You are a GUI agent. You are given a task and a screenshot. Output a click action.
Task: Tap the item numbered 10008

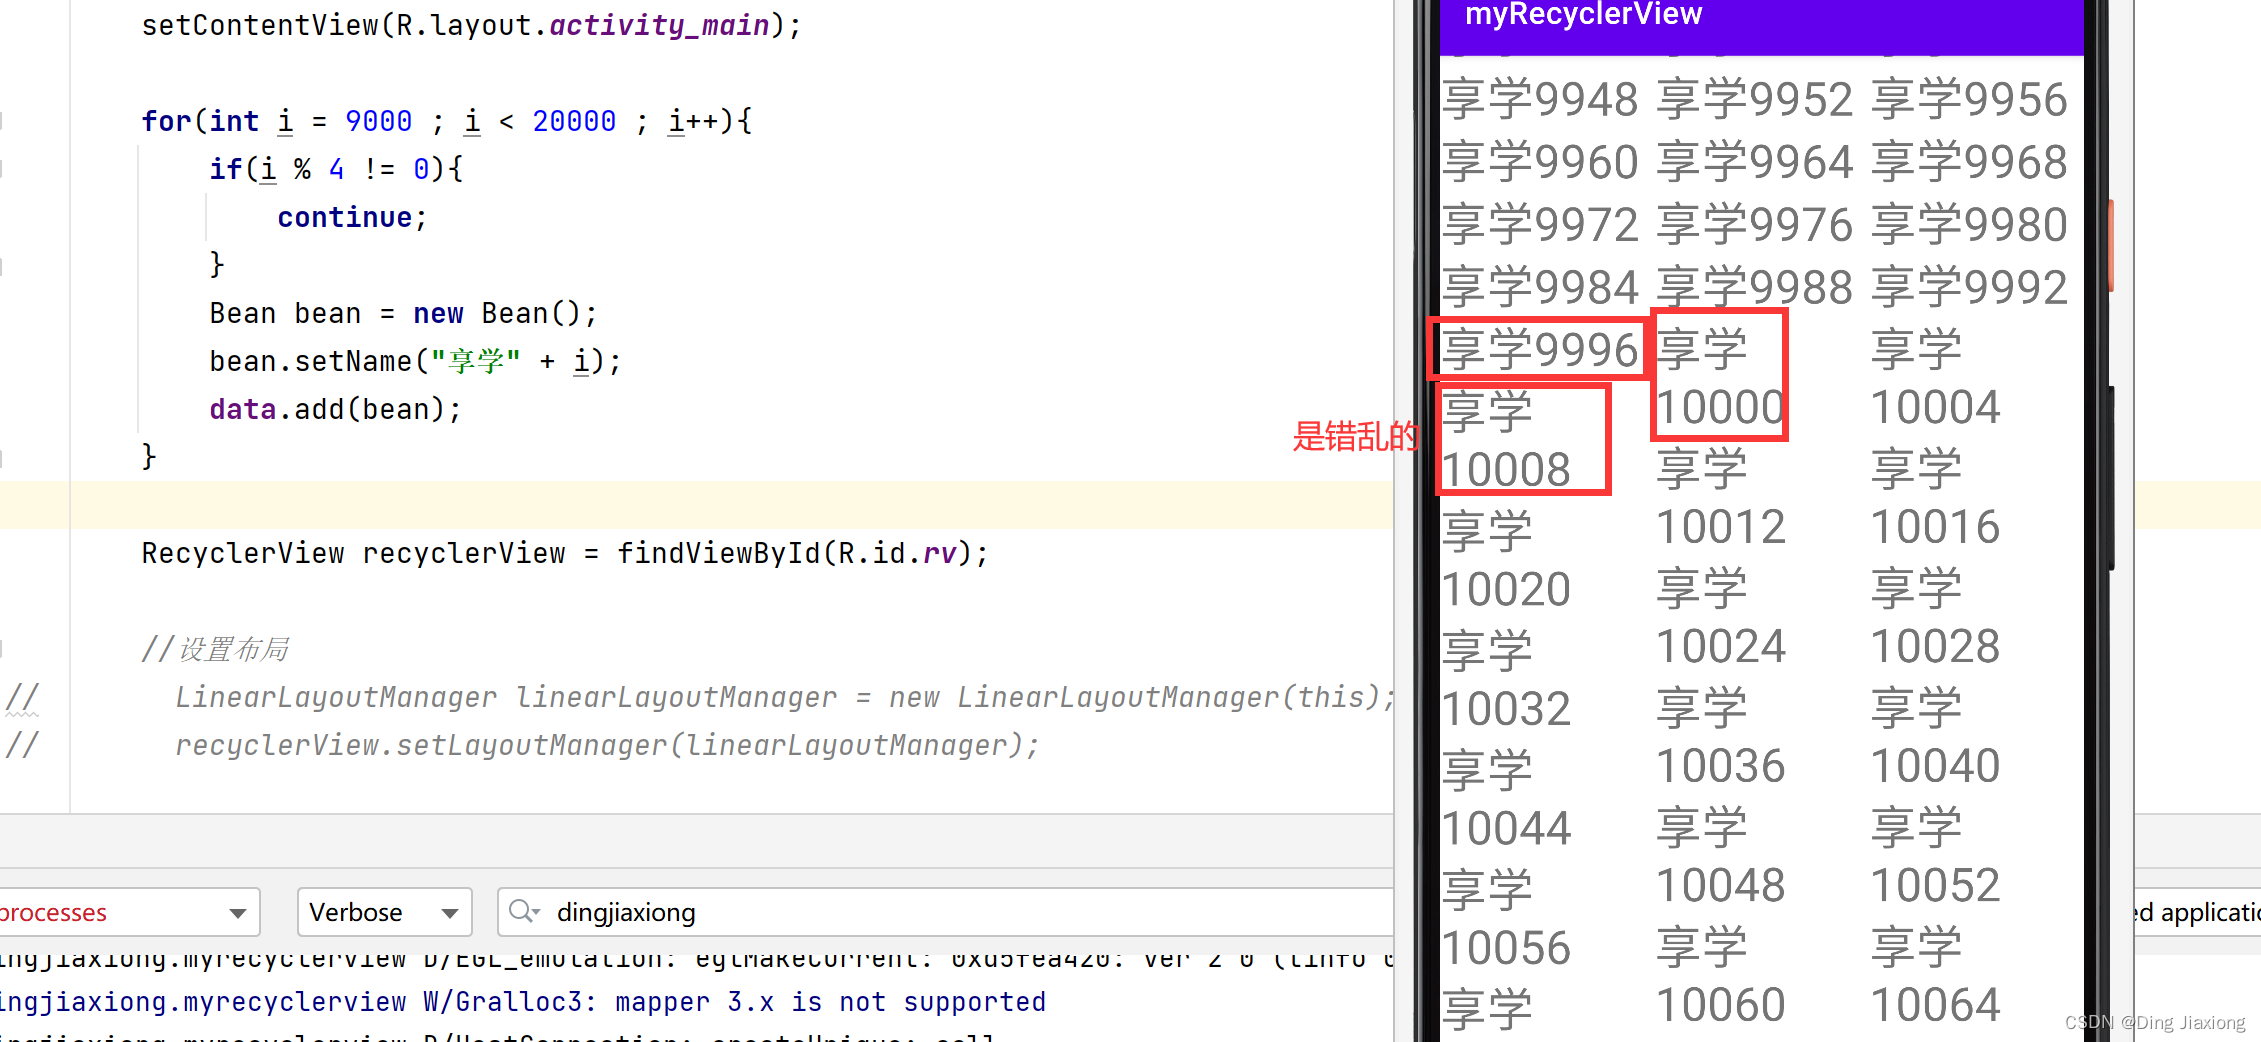click(1506, 441)
